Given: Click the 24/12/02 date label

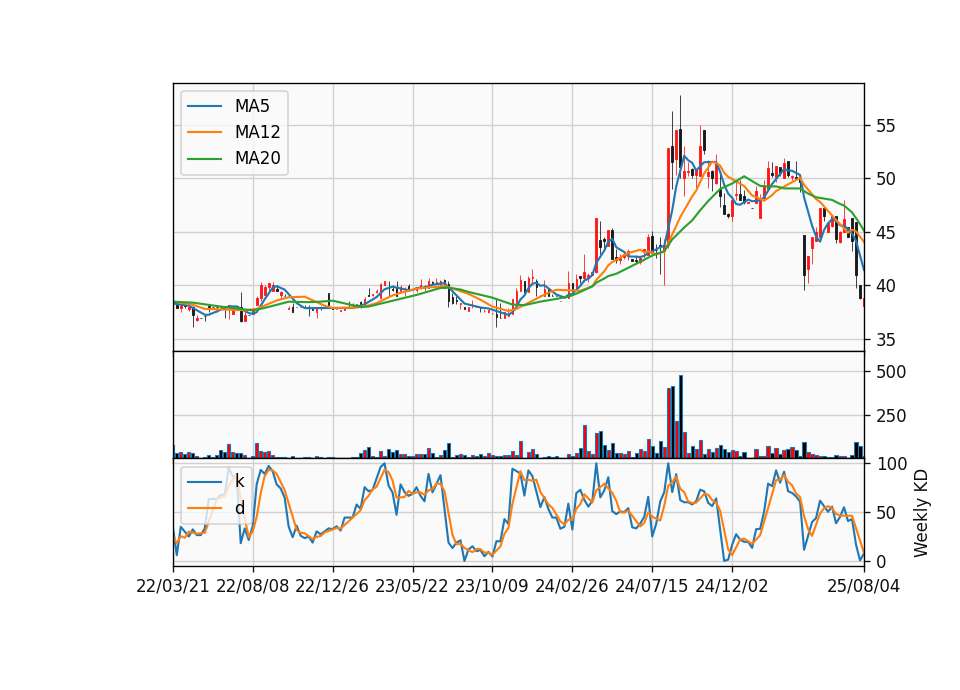Looking at the screenshot, I should click(x=732, y=586).
